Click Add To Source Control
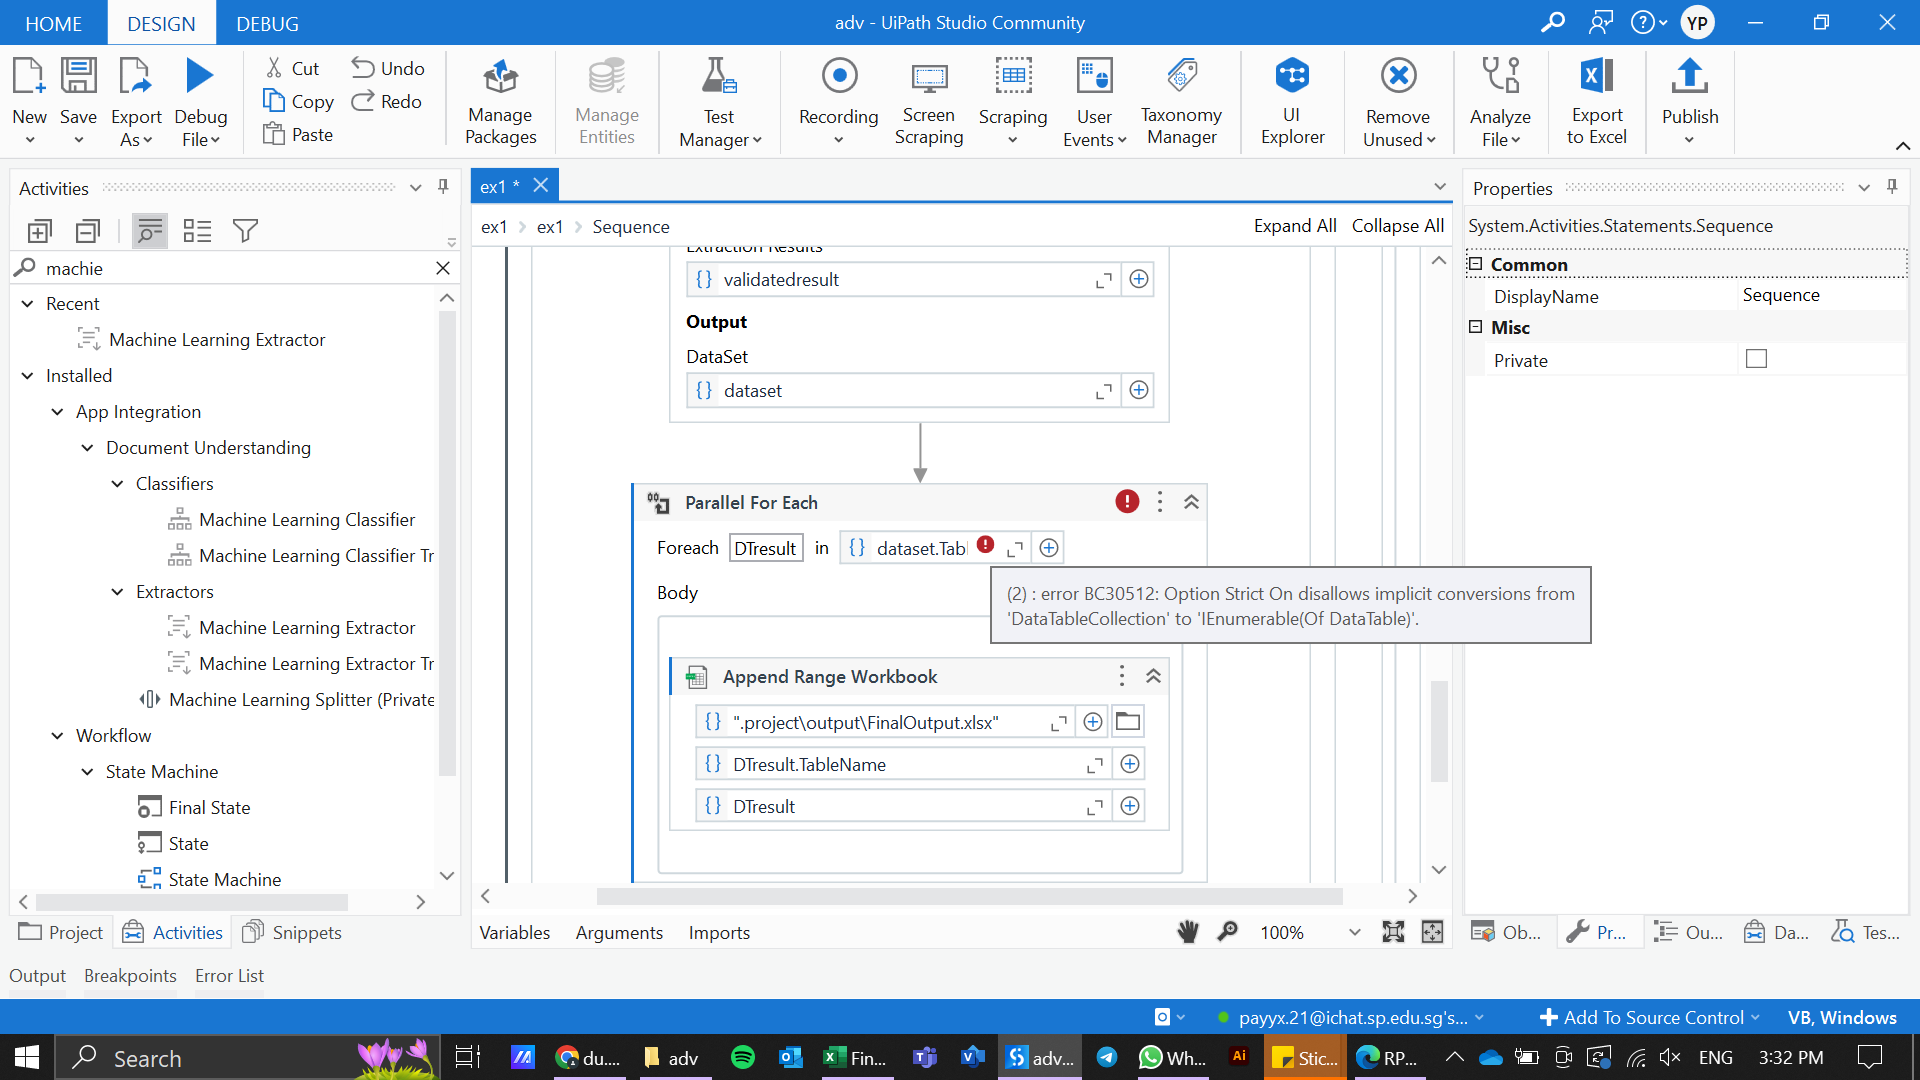The image size is (1920, 1080). coord(1649,1017)
